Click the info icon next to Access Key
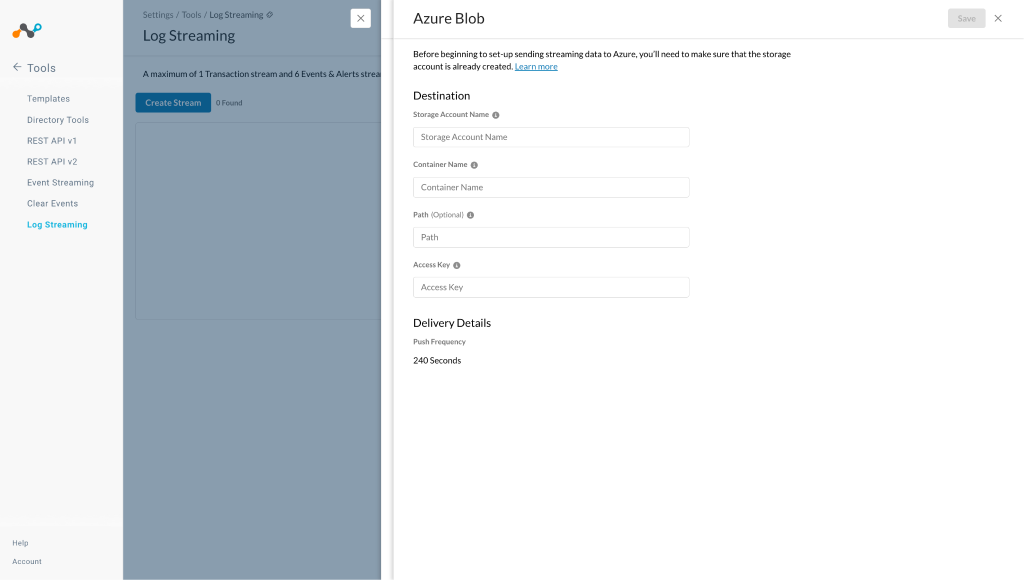The height and width of the screenshot is (580, 1024). [456, 265]
